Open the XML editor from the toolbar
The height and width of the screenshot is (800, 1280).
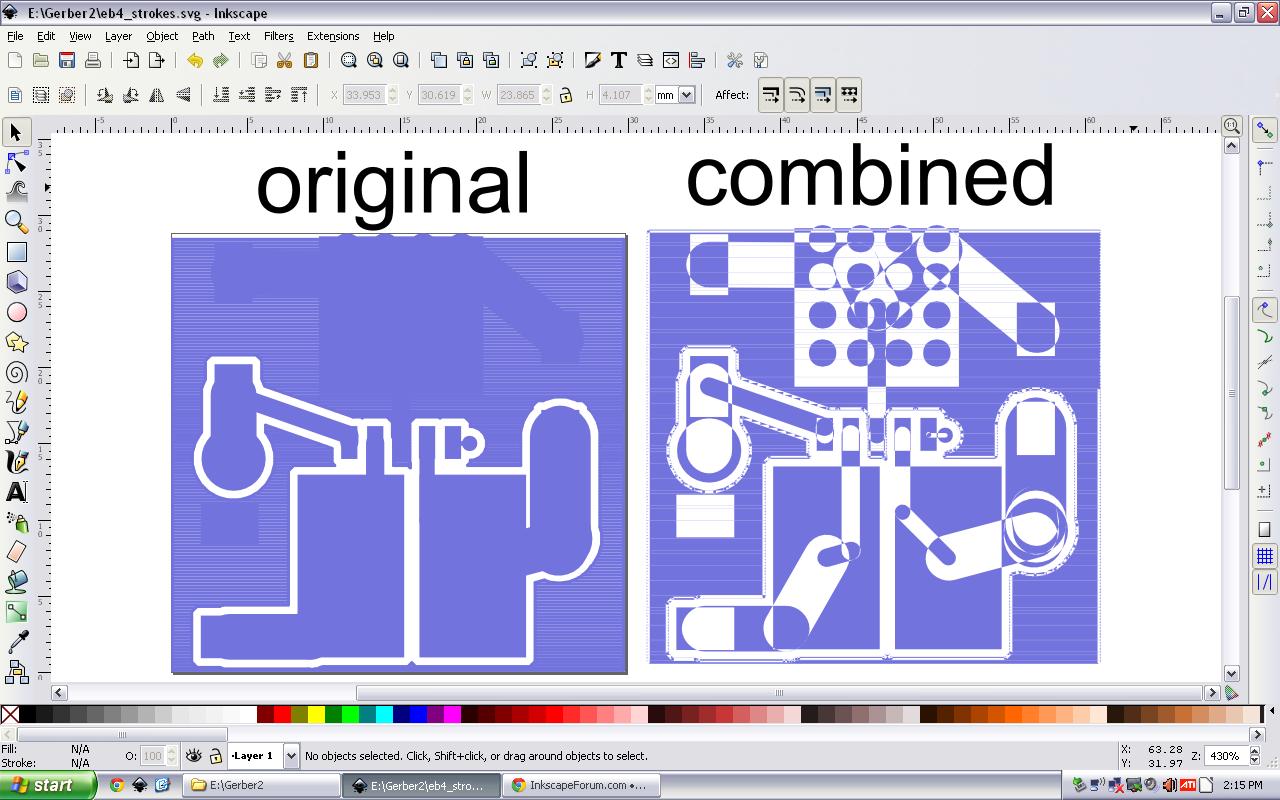coord(671,59)
